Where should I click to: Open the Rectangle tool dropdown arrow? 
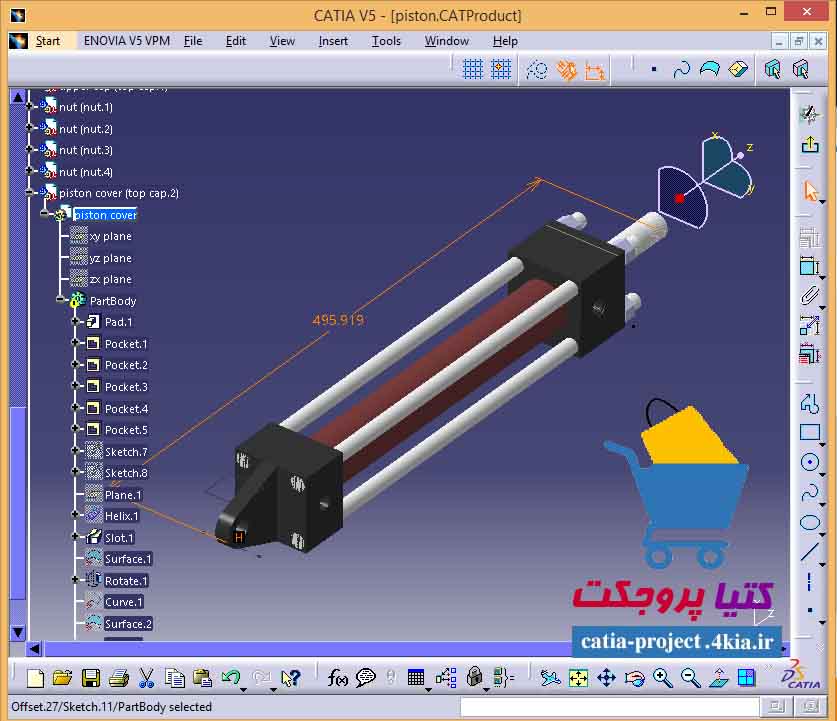(x=823, y=444)
